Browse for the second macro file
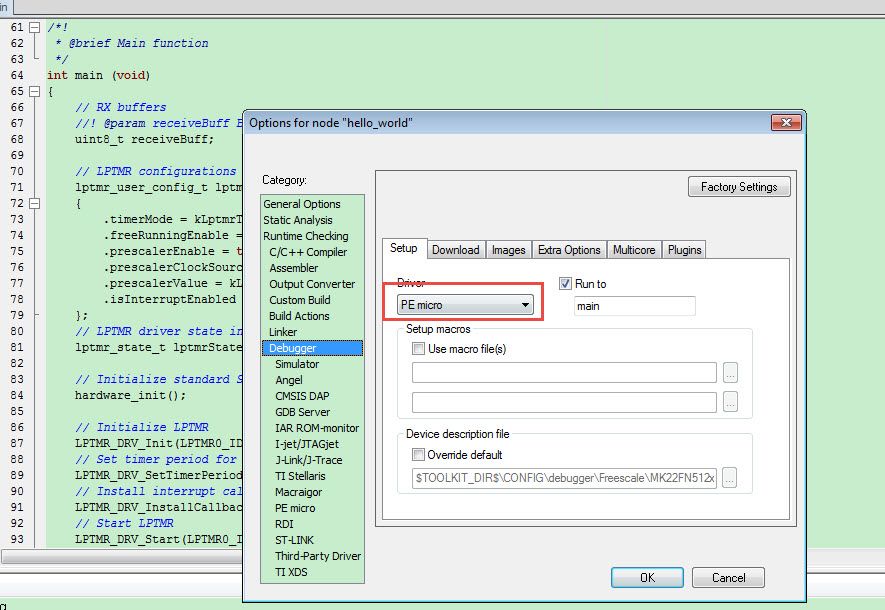885x610 pixels. [730, 402]
